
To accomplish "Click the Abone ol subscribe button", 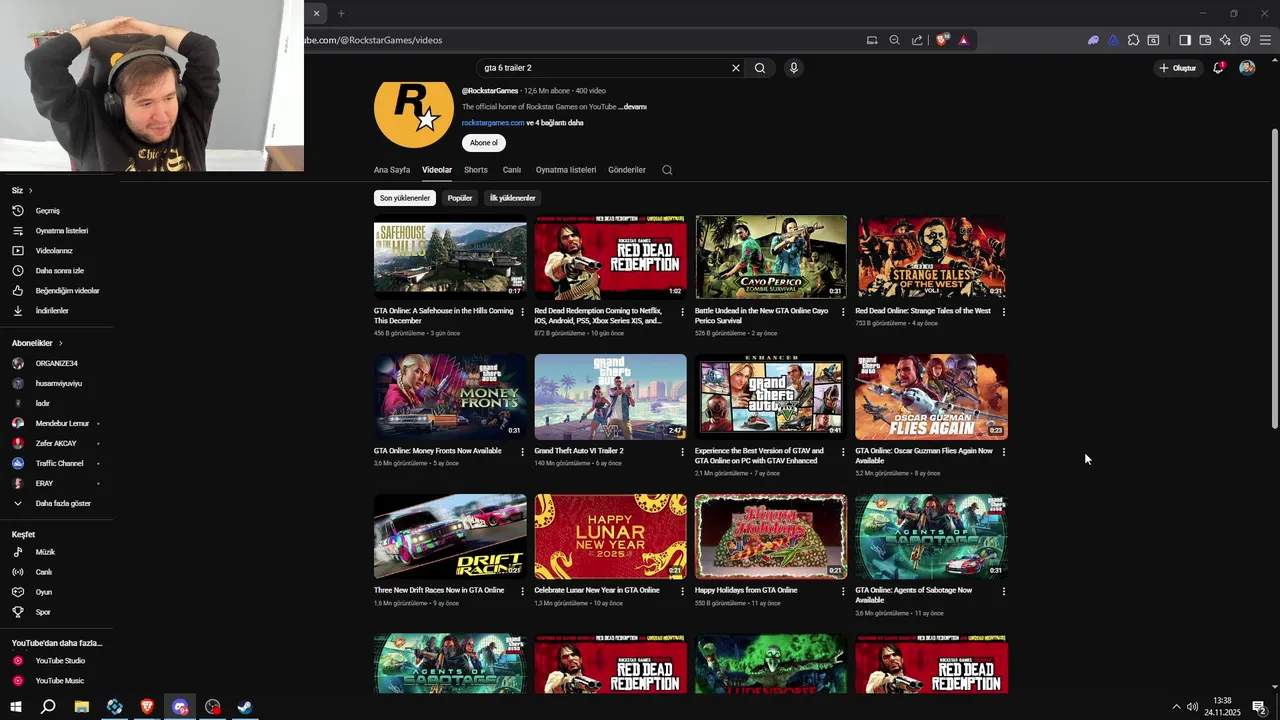I will coord(484,143).
